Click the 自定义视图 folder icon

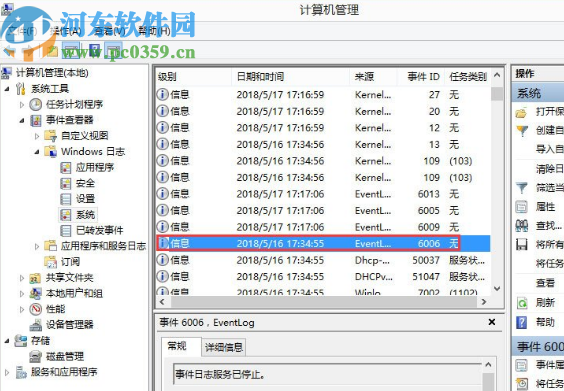pos(50,136)
